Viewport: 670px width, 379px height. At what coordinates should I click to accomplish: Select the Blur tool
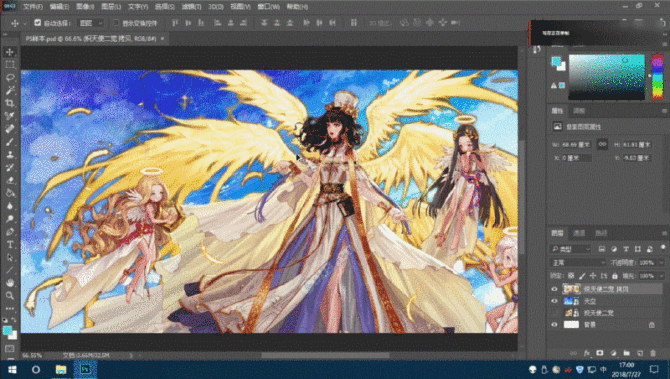pos(10,206)
